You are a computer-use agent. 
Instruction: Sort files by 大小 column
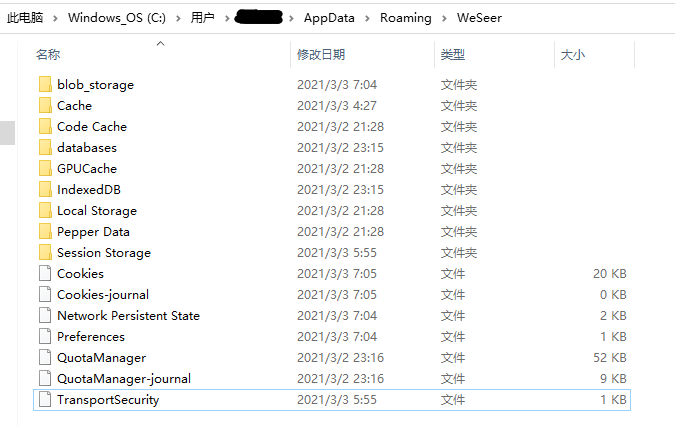pos(573,54)
